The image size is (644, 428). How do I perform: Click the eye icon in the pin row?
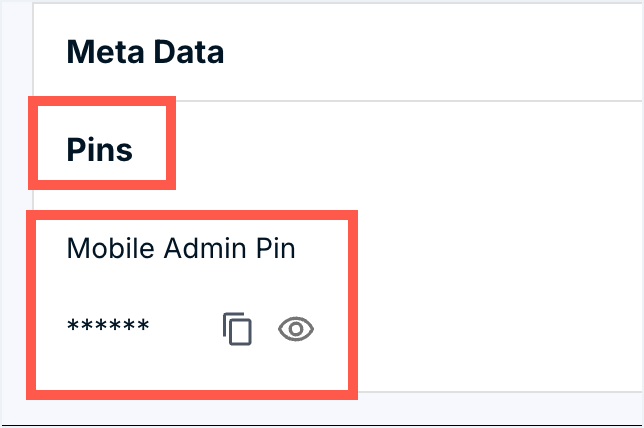(x=296, y=329)
